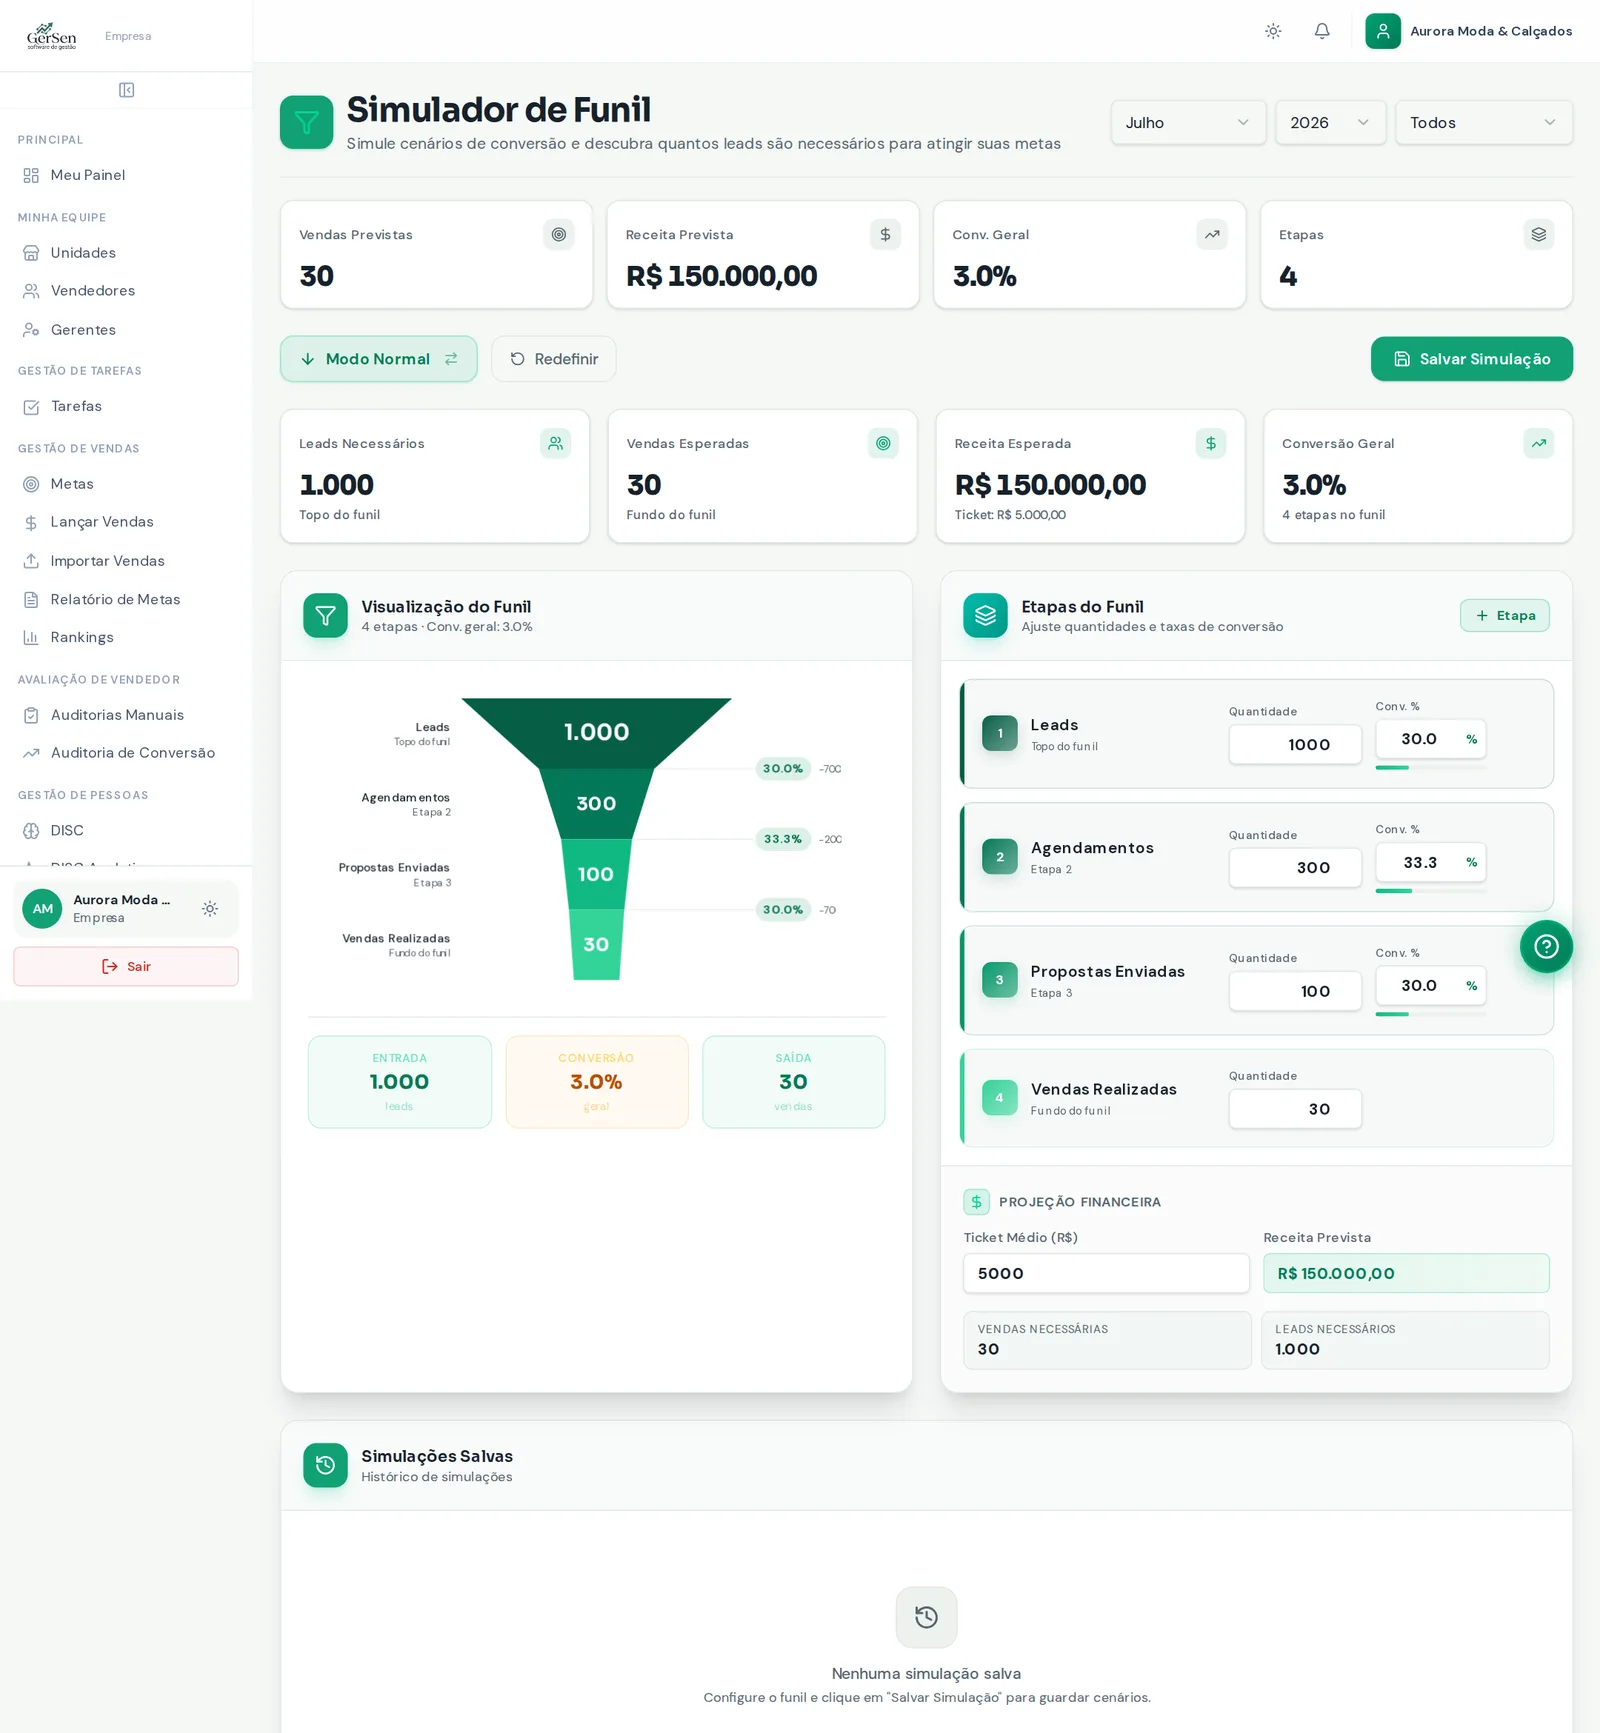Click the 1.000 funnel top segment
Viewport: 1600px width, 1733px height.
point(597,732)
